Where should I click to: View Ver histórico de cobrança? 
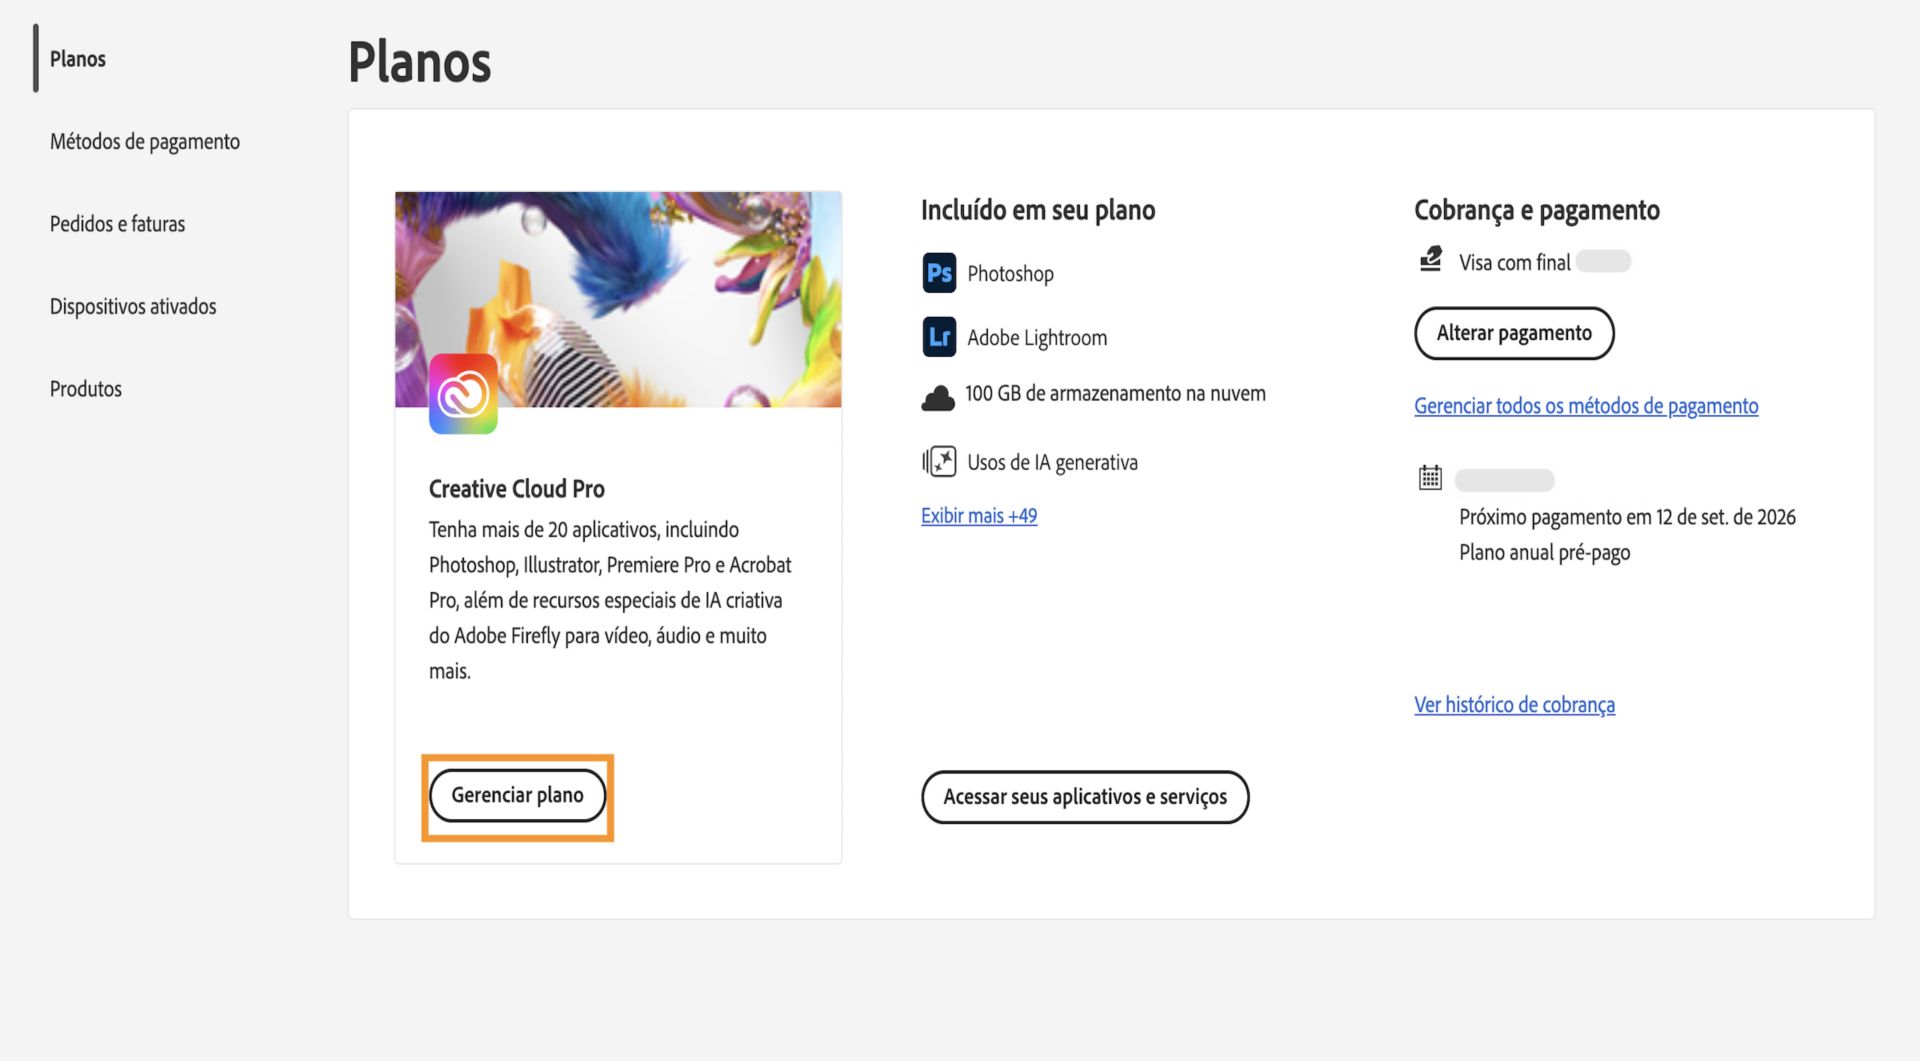(x=1514, y=704)
